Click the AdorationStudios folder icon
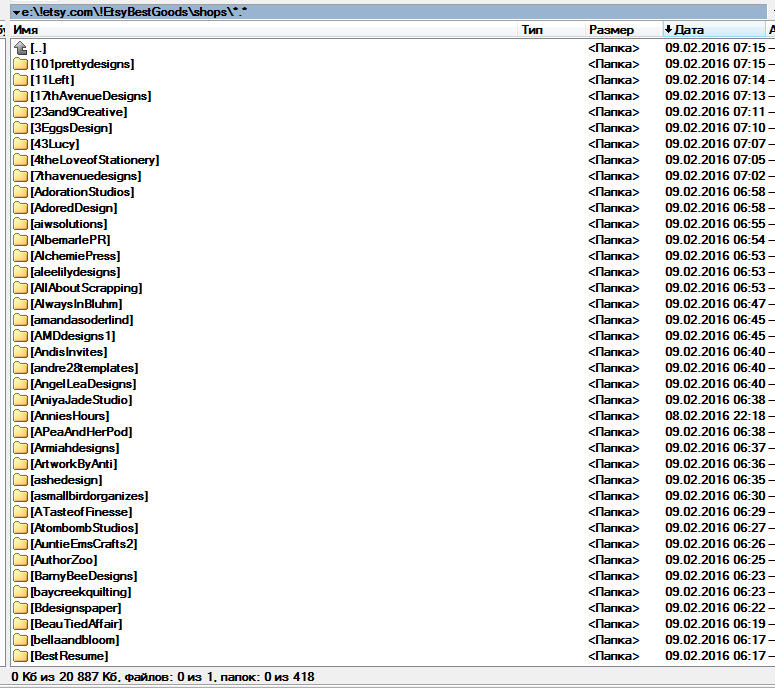Viewport: 775px width, 695px height. pos(20,192)
